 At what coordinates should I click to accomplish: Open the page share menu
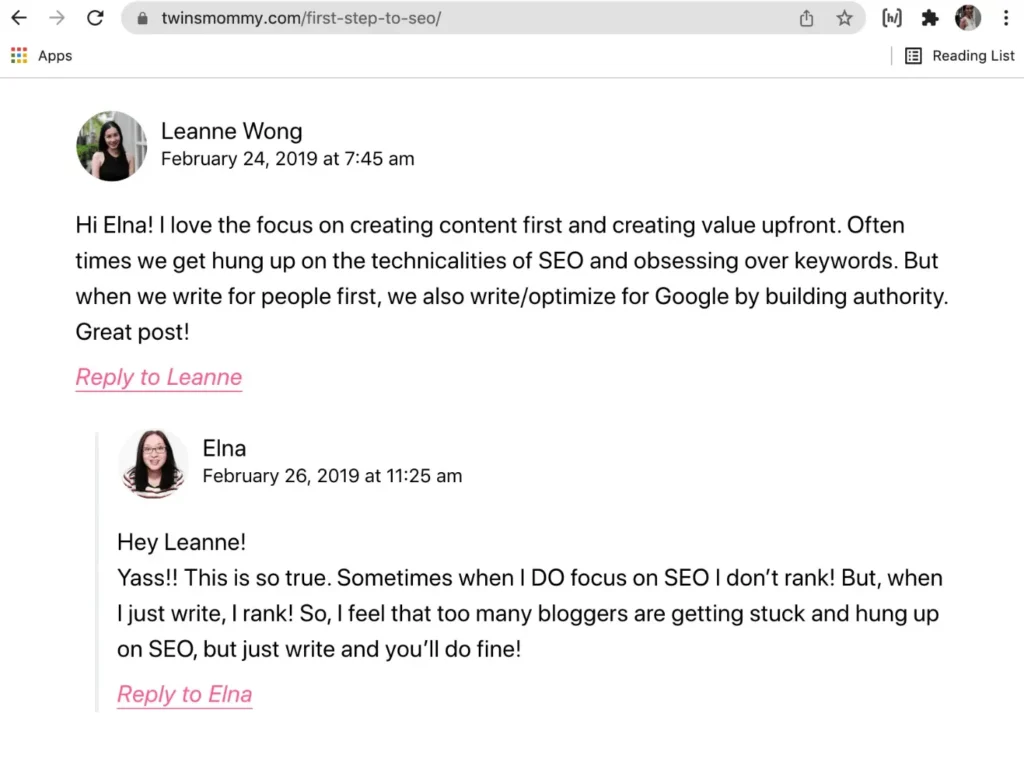806,17
